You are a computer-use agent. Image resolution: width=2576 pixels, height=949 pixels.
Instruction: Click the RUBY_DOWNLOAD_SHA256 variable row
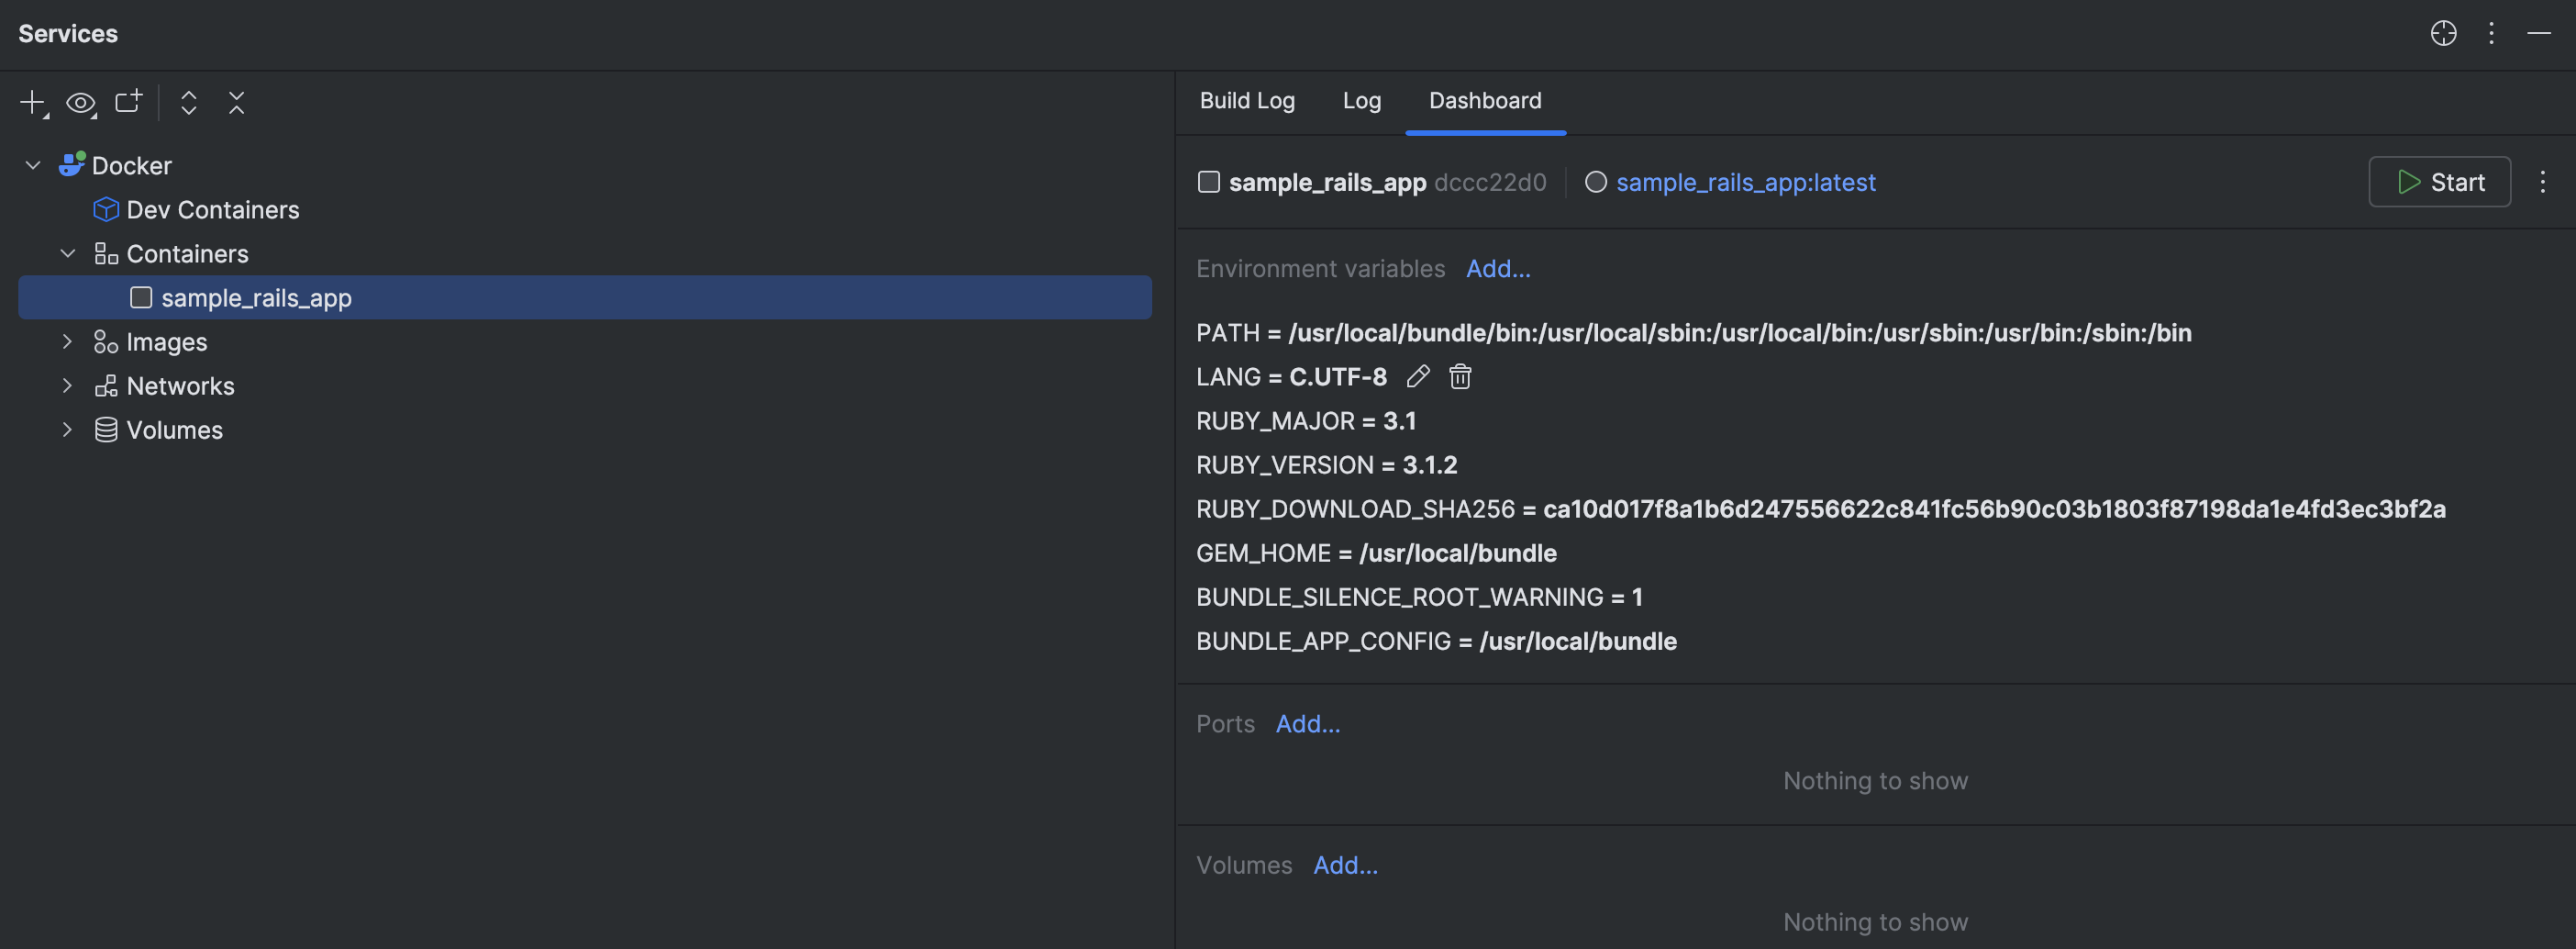tap(1821, 508)
